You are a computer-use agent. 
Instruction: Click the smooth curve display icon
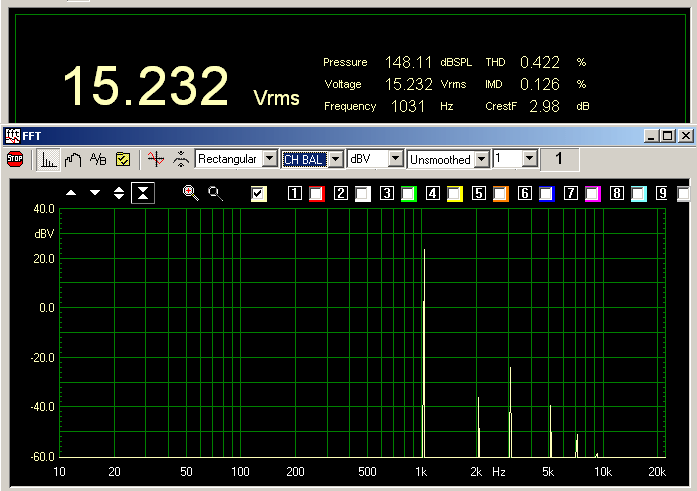coord(72,158)
